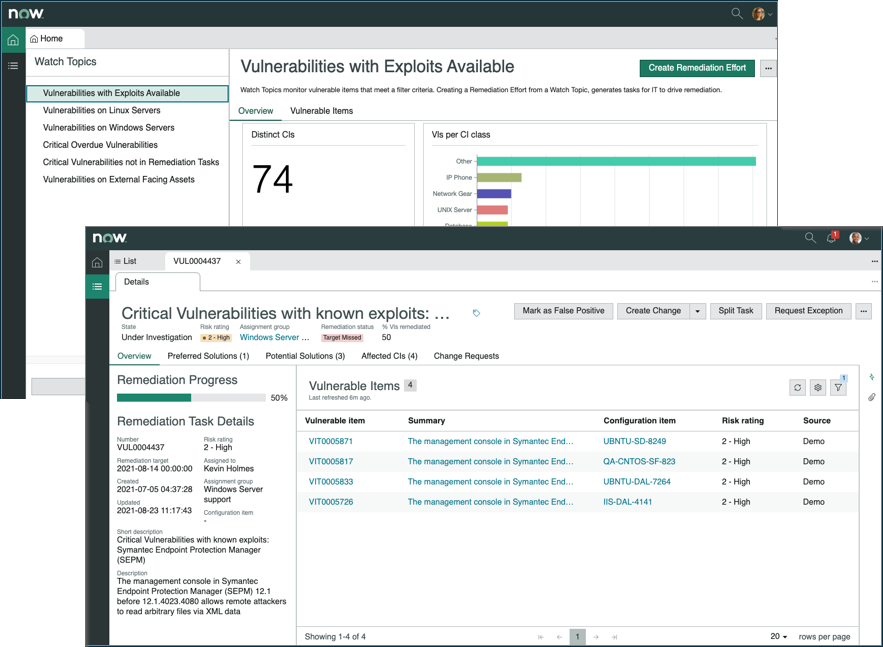Open the more actions button beside Request Exception
This screenshot has width=883, height=647.
[863, 311]
